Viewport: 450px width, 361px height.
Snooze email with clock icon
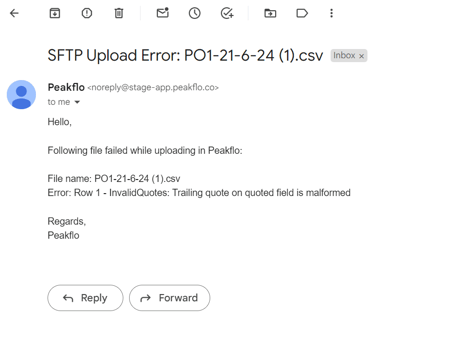tap(195, 13)
